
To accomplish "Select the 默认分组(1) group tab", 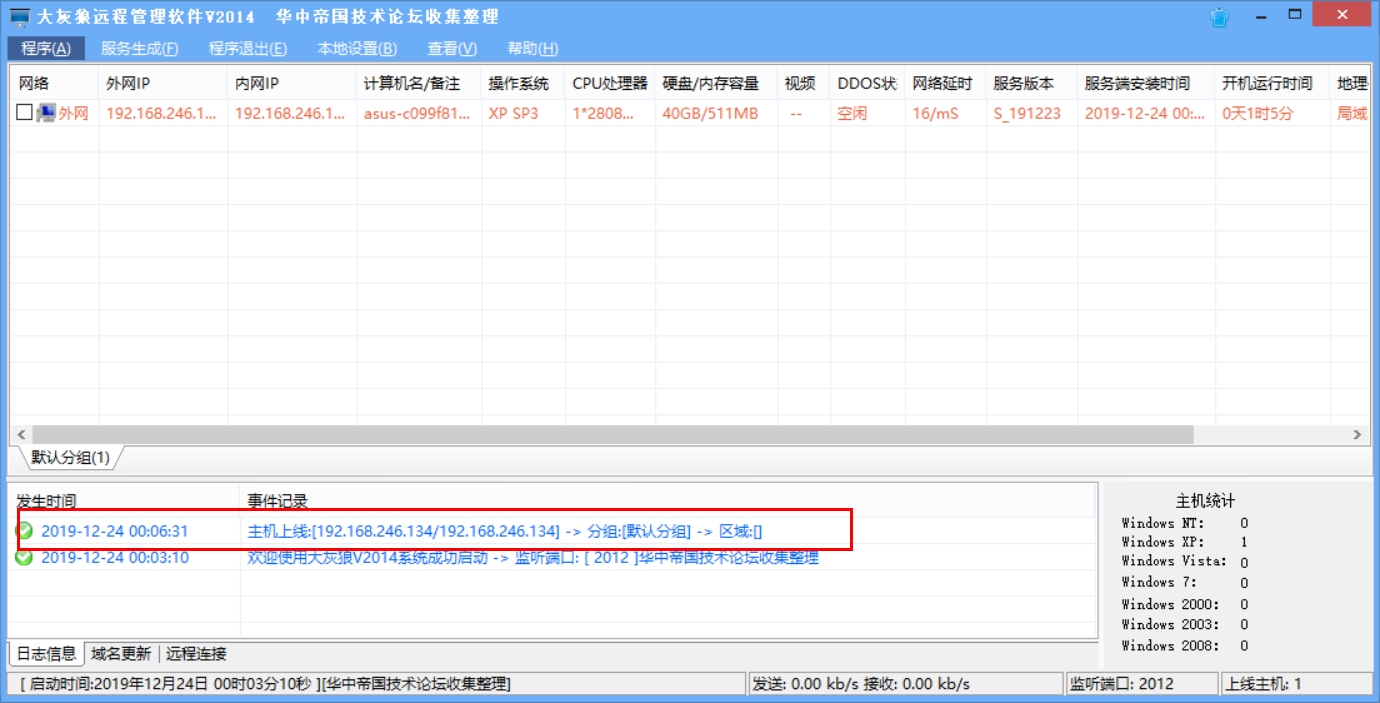I will 70,458.
